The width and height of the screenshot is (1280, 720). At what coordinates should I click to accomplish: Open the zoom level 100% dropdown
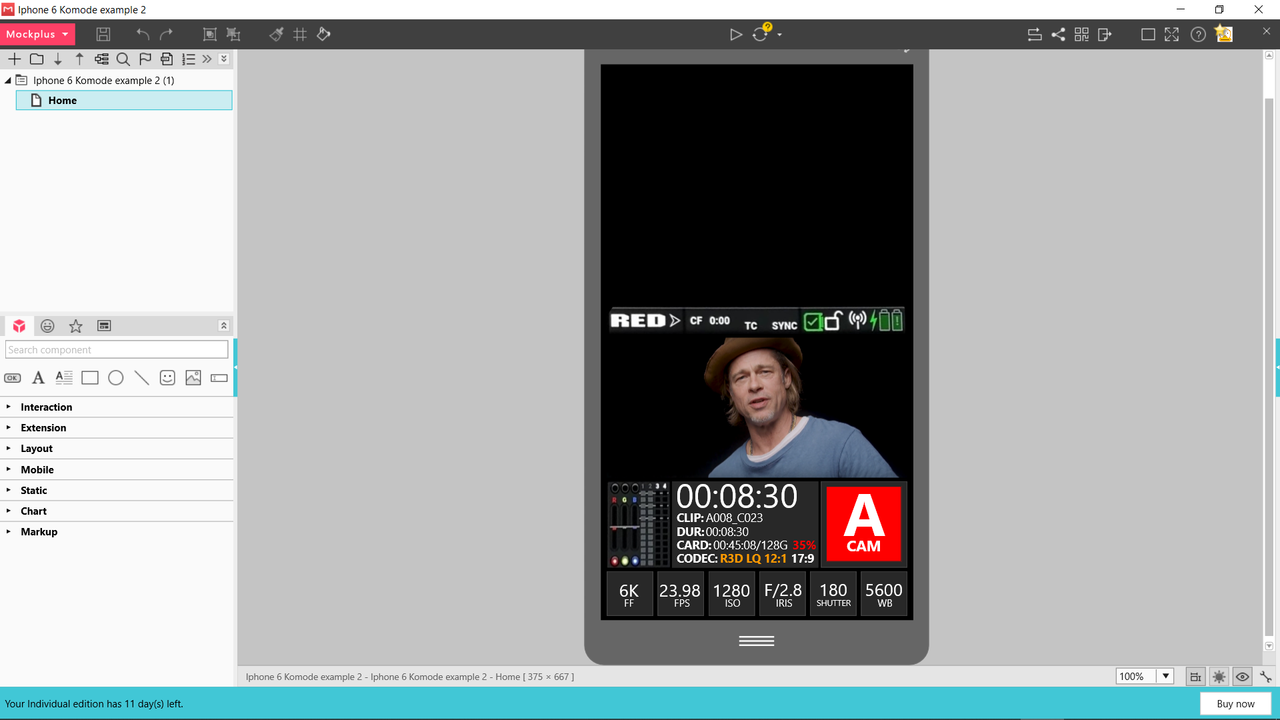[1165, 677]
